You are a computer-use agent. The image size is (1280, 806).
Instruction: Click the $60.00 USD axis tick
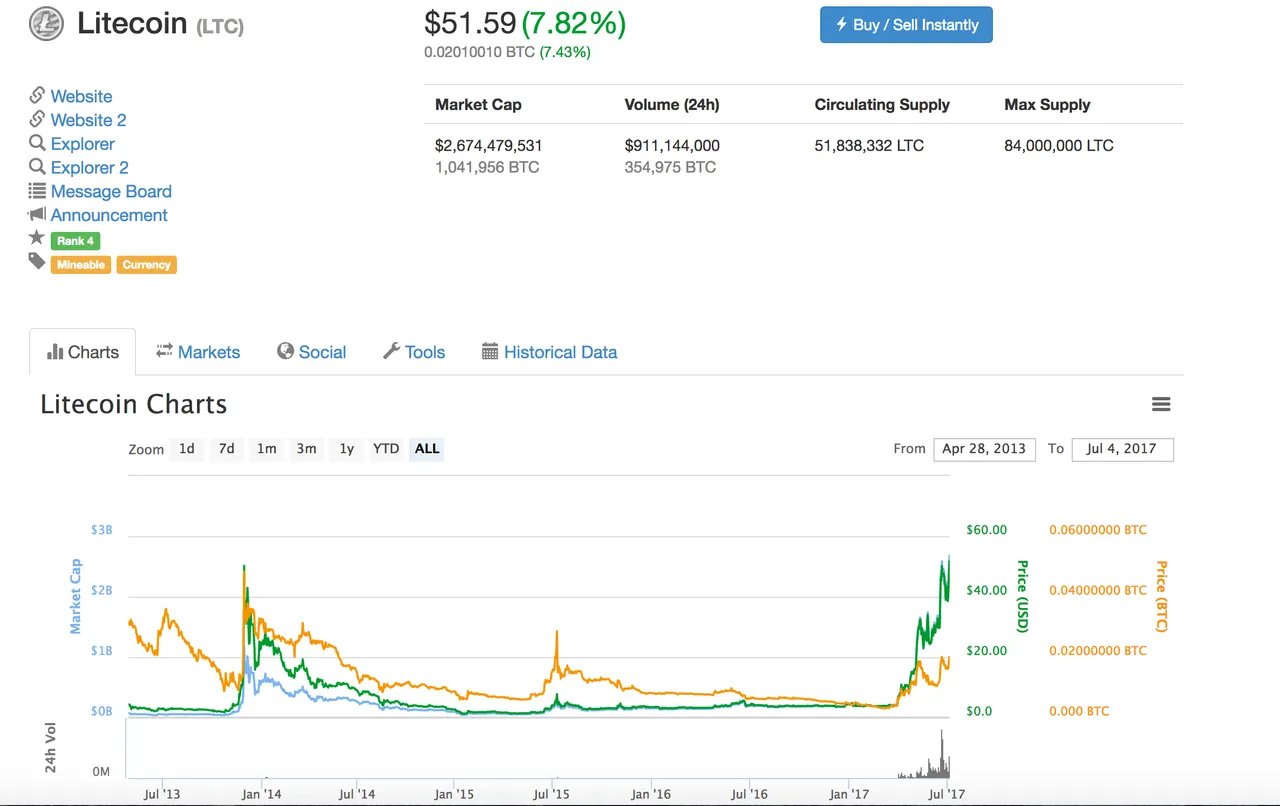coord(987,530)
